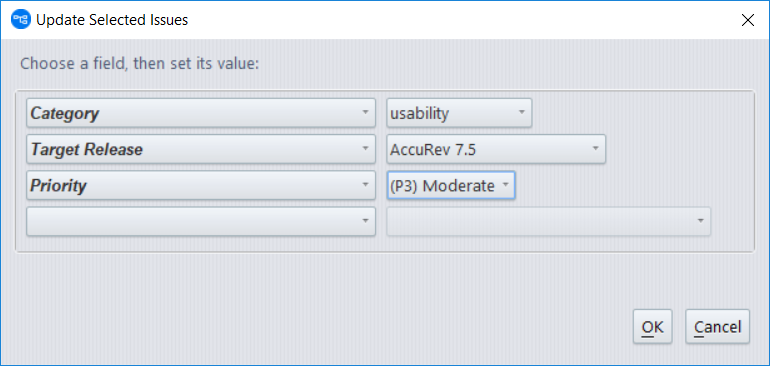This screenshot has height=366, width=770.
Task: Open the Priority field dropdown
Action: point(201,186)
